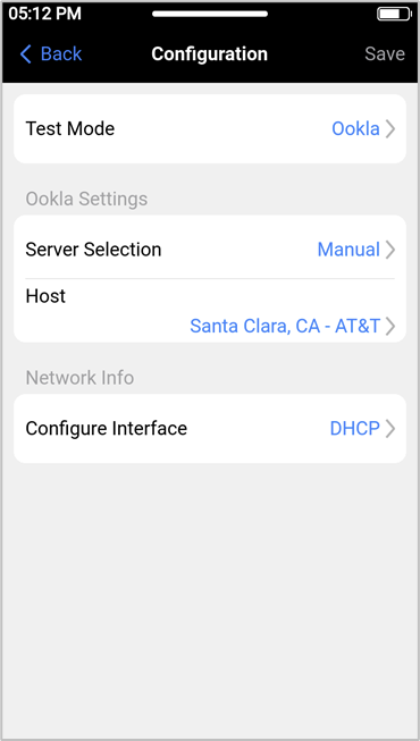Viewport: 420px width, 741px height.
Task: Click the Ookla Settings section header
Action: point(86,199)
